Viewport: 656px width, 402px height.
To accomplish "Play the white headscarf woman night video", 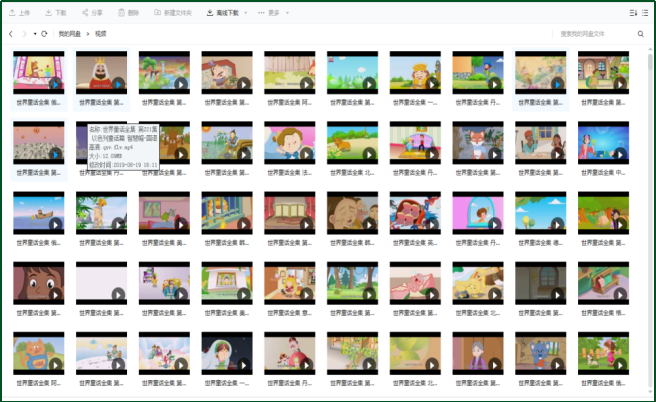I will coord(243,365).
